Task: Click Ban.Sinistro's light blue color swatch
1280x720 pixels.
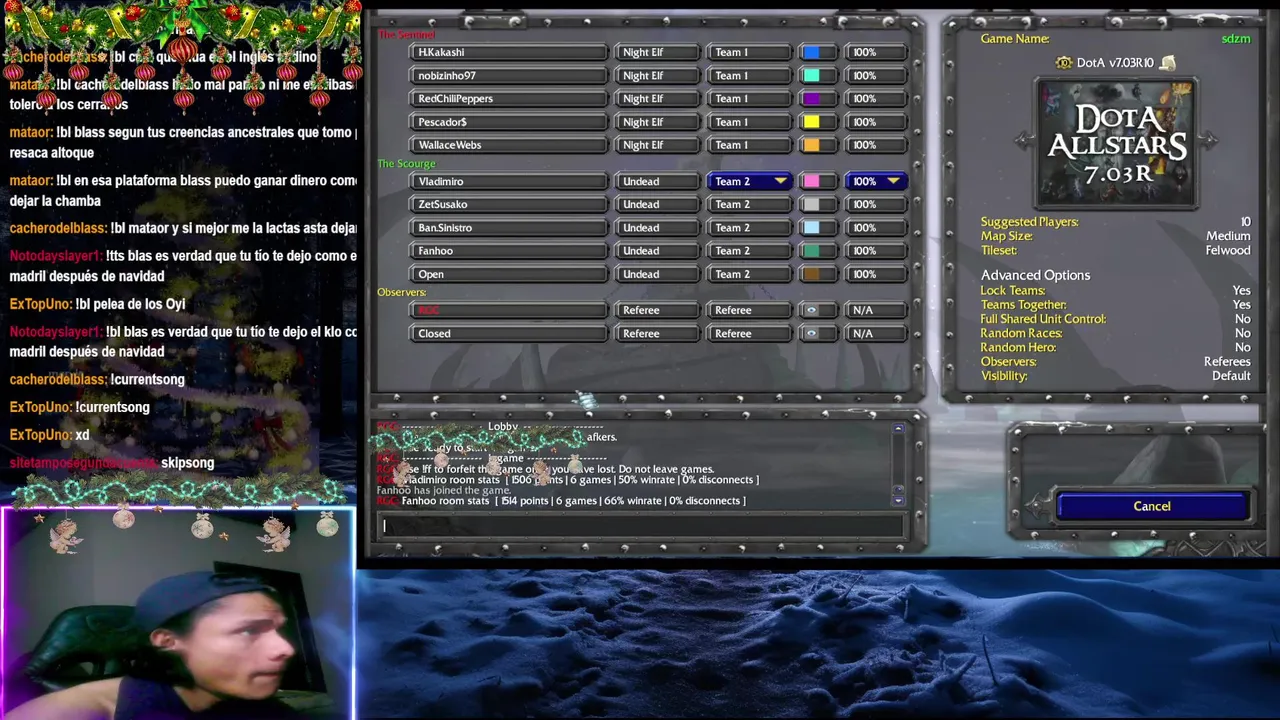Action: [x=811, y=227]
